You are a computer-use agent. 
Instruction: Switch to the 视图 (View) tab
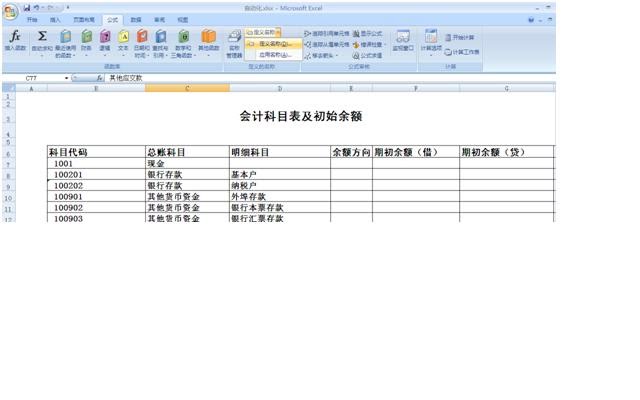click(183, 20)
